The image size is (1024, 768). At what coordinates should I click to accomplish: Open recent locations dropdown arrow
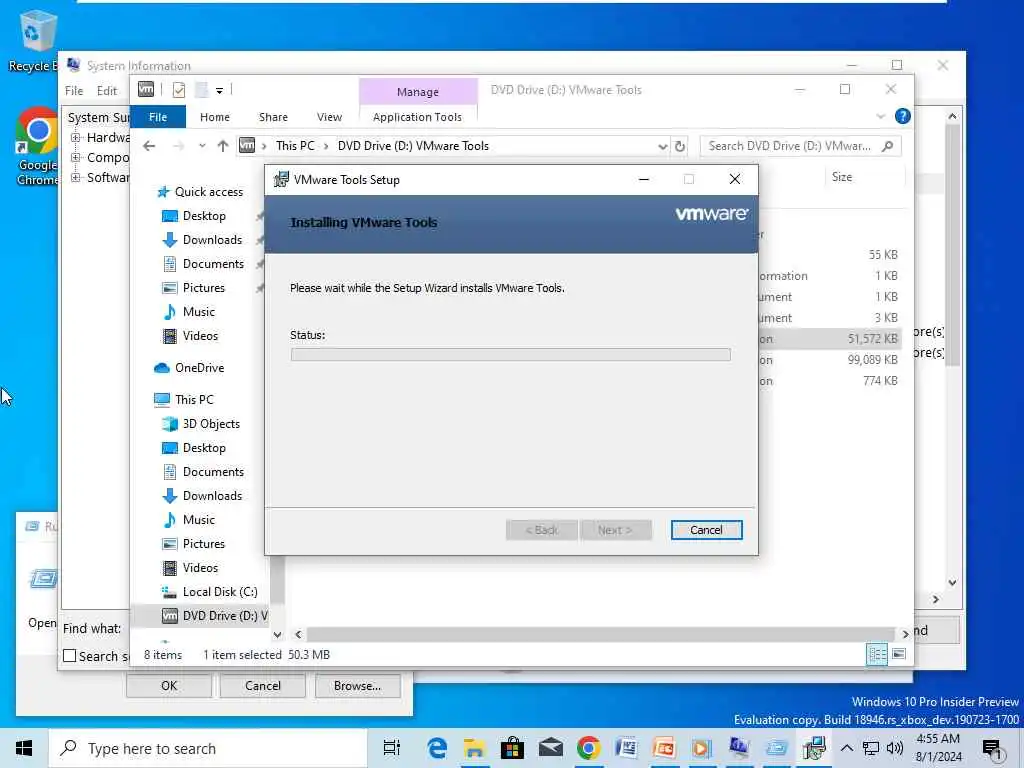point(202,146)
